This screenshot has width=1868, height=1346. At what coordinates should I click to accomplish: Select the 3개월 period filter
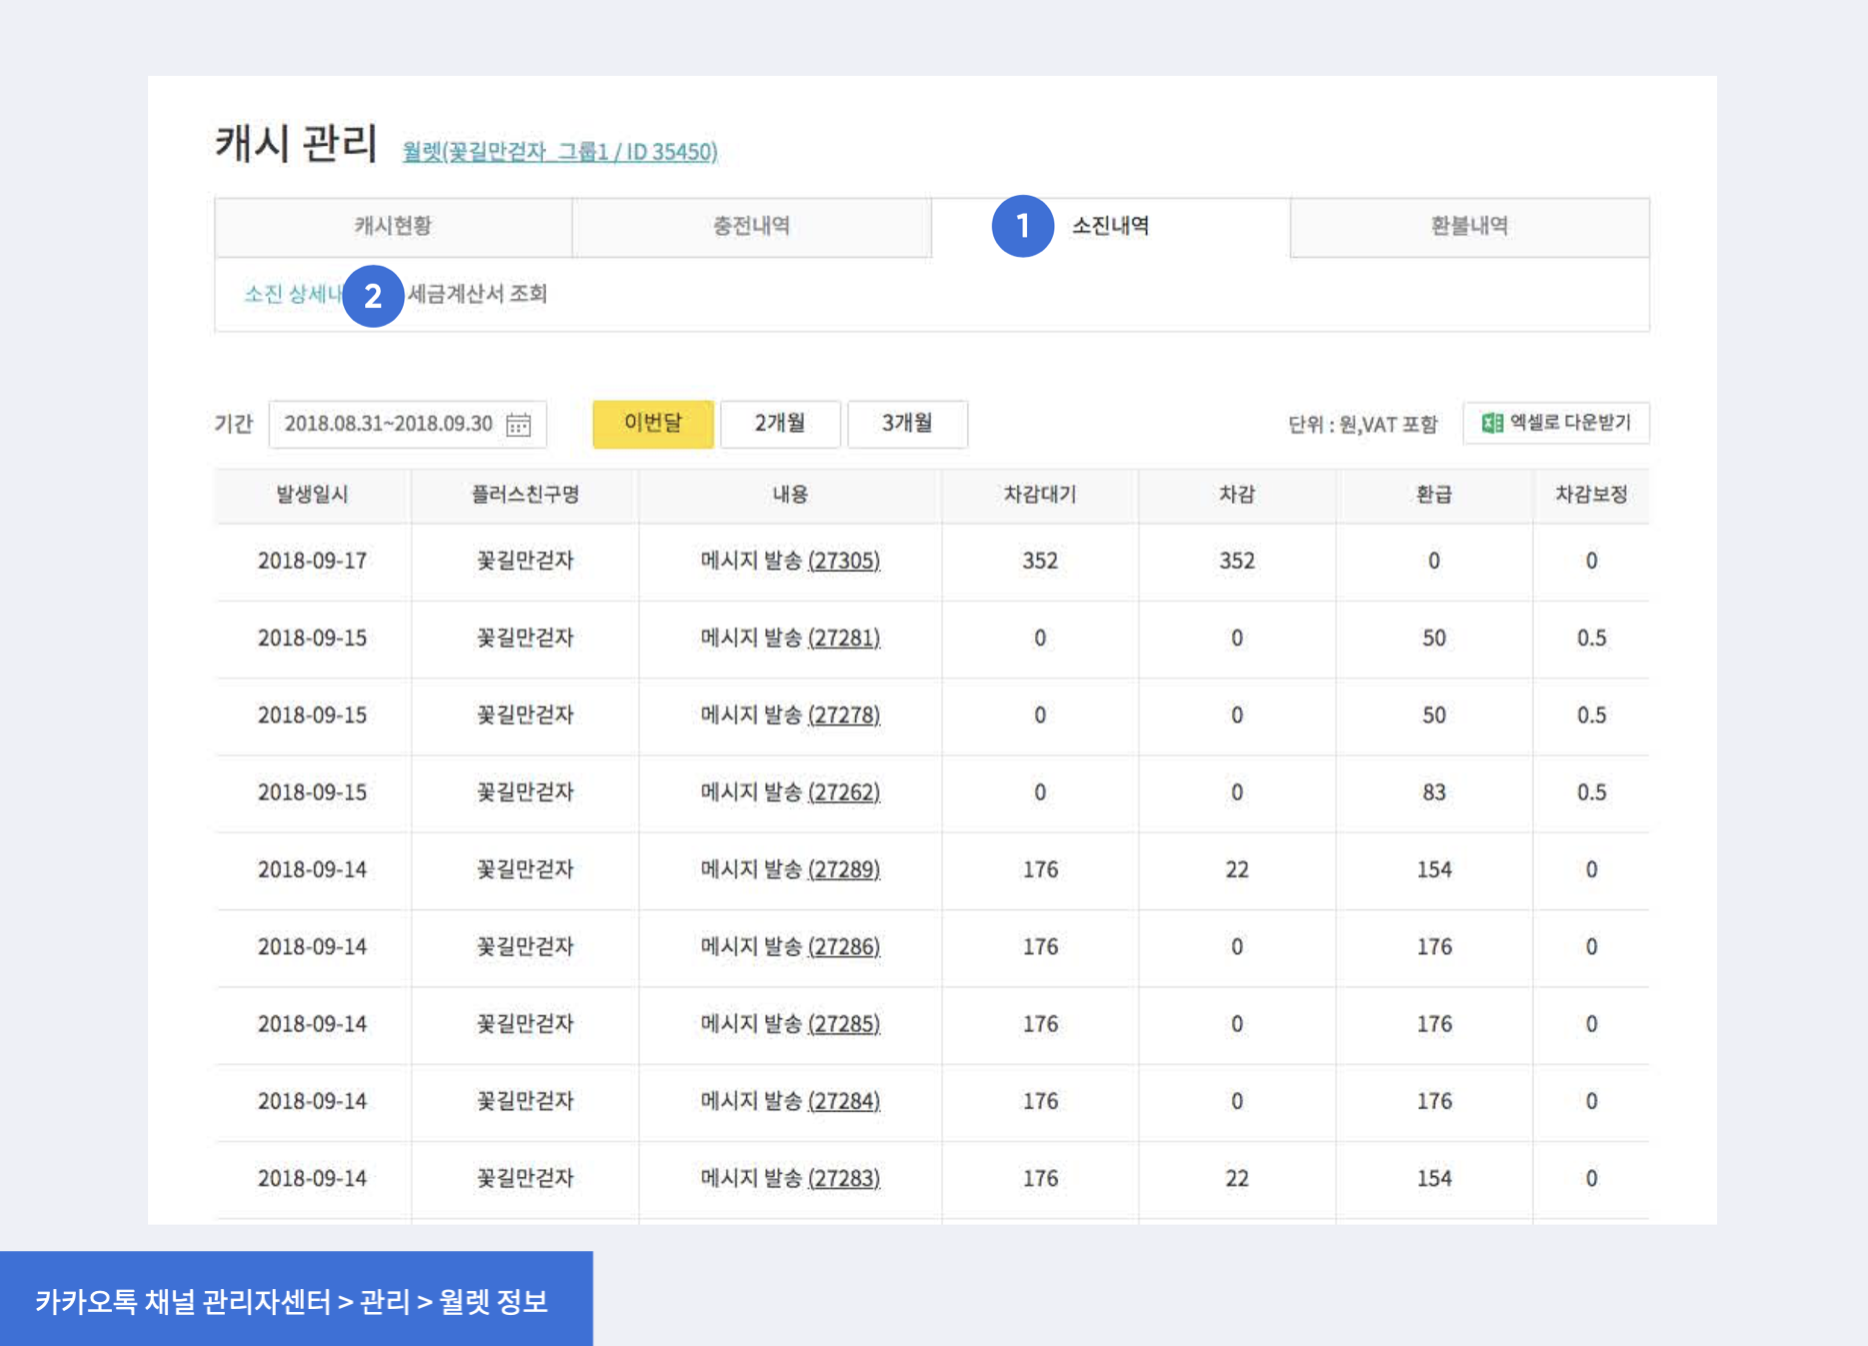[906, 424]
